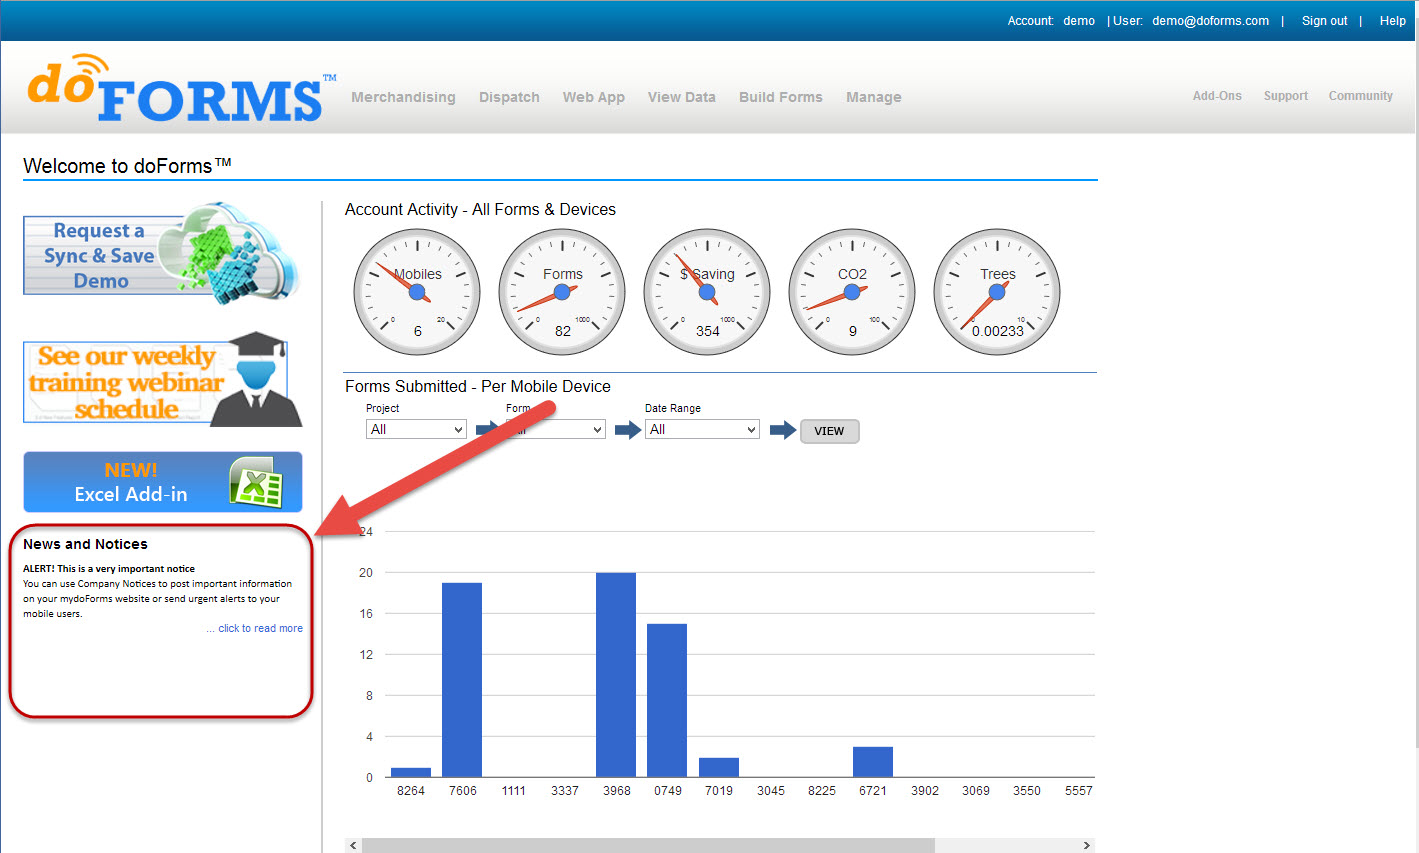Click the 'Welcome to doForms' heading
This screenshot has width=1419, height=853.
(x=127, y=166)
